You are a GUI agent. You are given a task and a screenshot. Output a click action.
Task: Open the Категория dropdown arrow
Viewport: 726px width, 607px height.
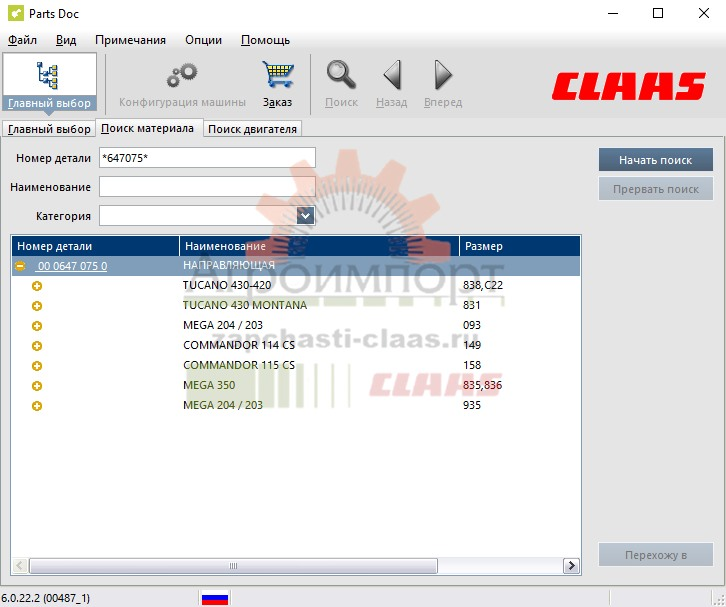(x=306, y=216)
